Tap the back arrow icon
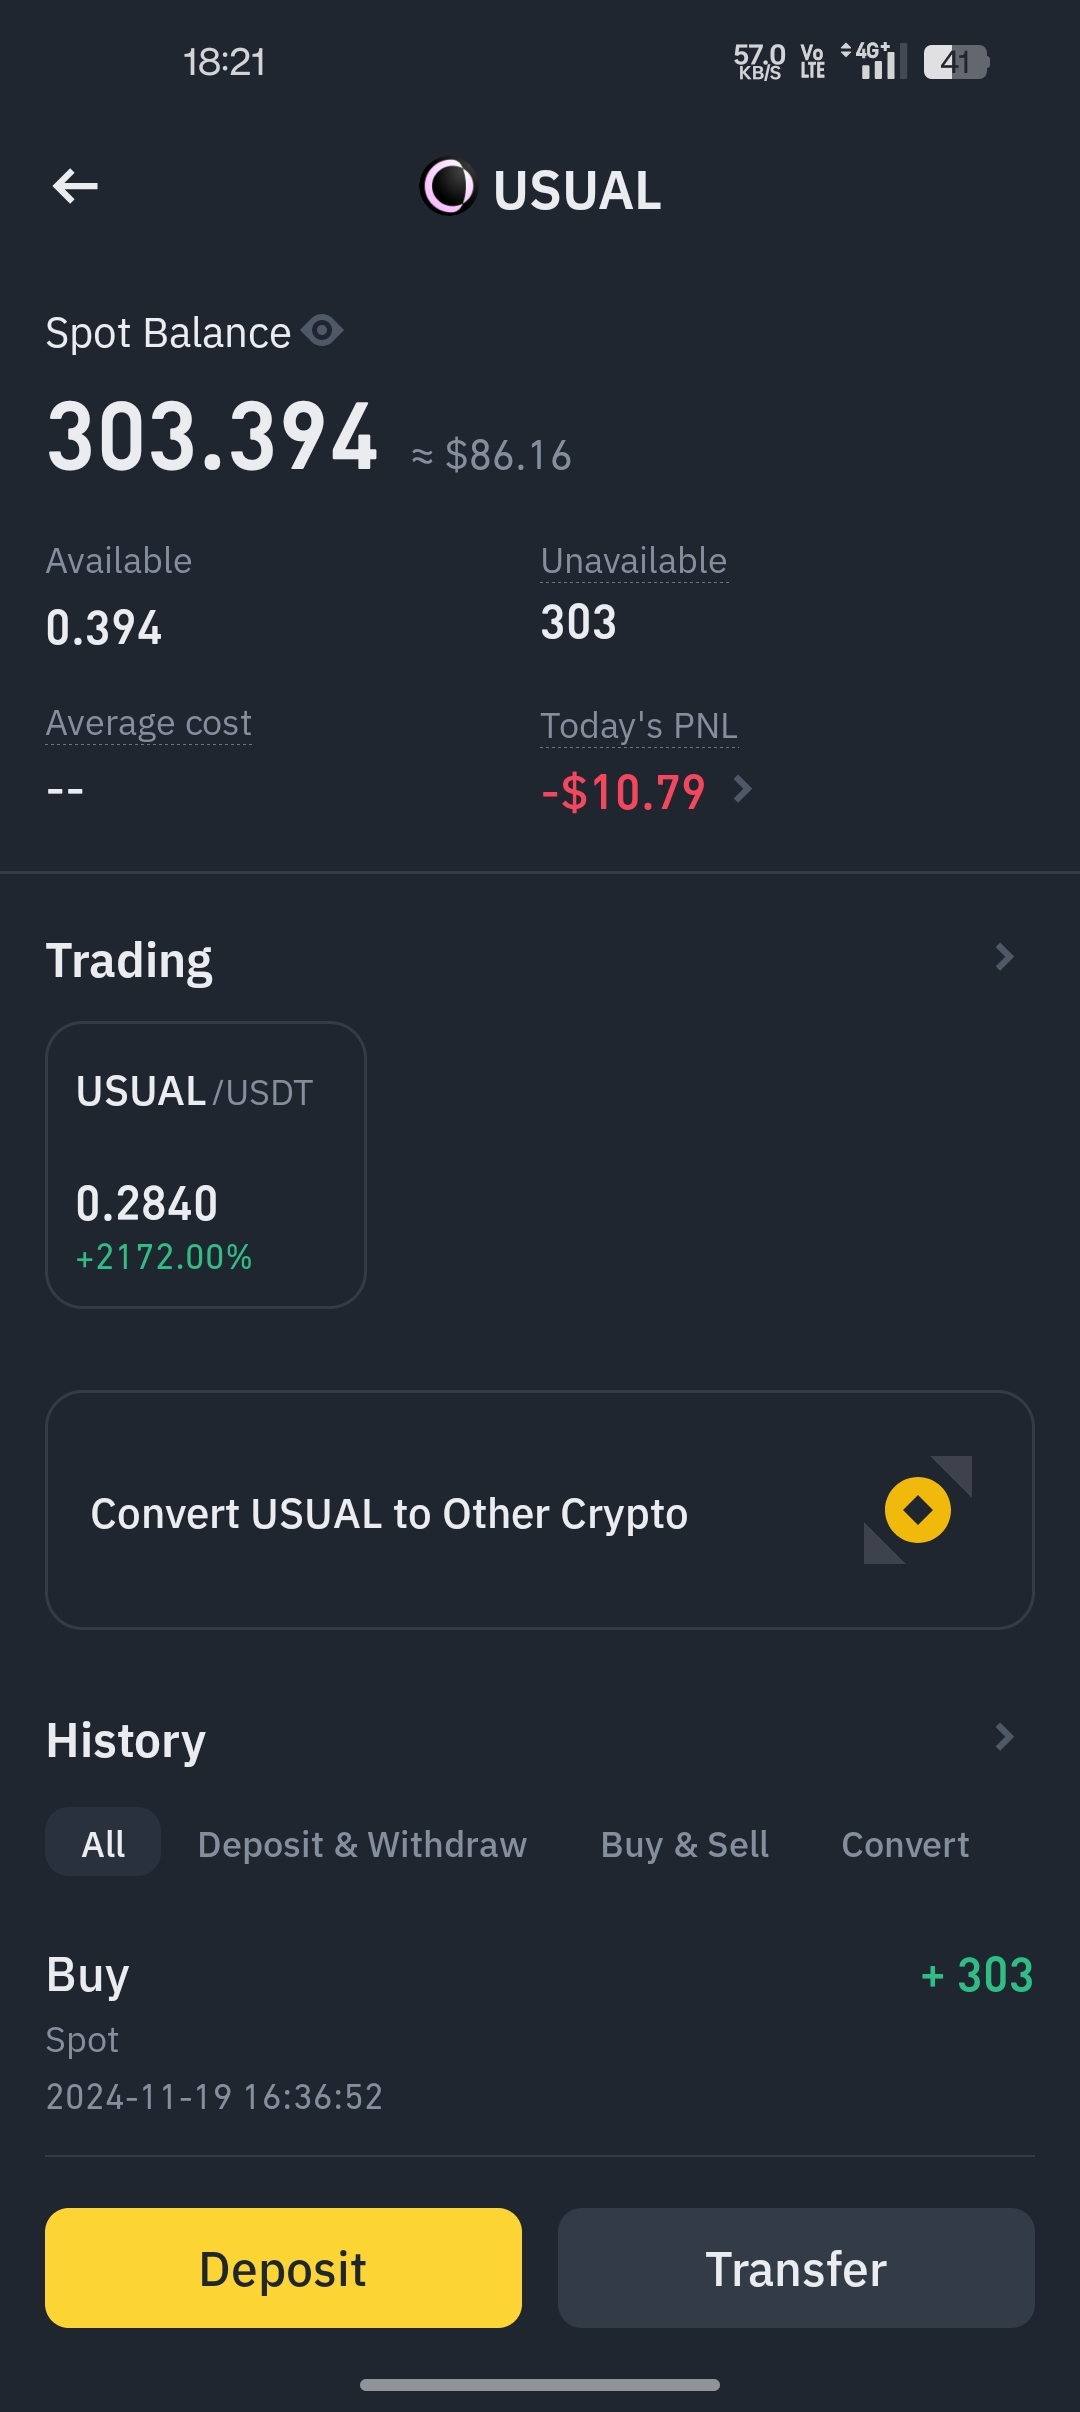Screen dimensions: 1080x2412 click(75, 186)
